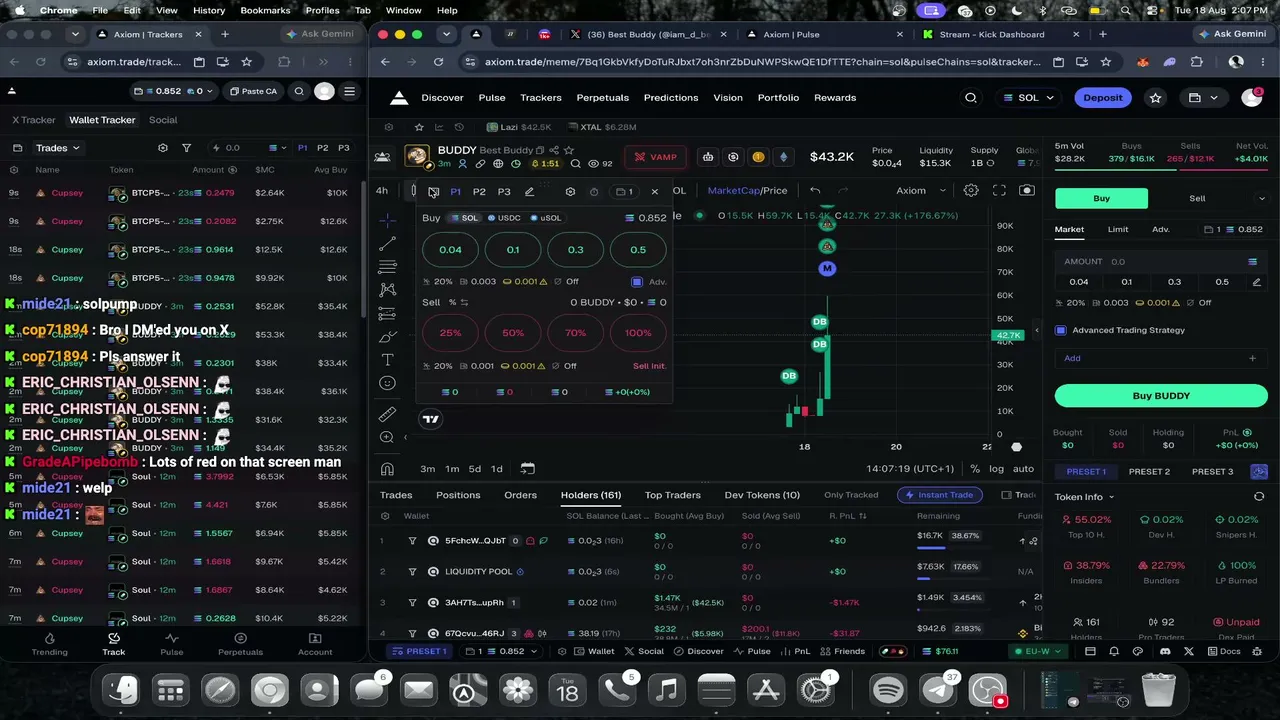Click the star favorites icon in header
1280x720 pixels.
point(1156,98)
